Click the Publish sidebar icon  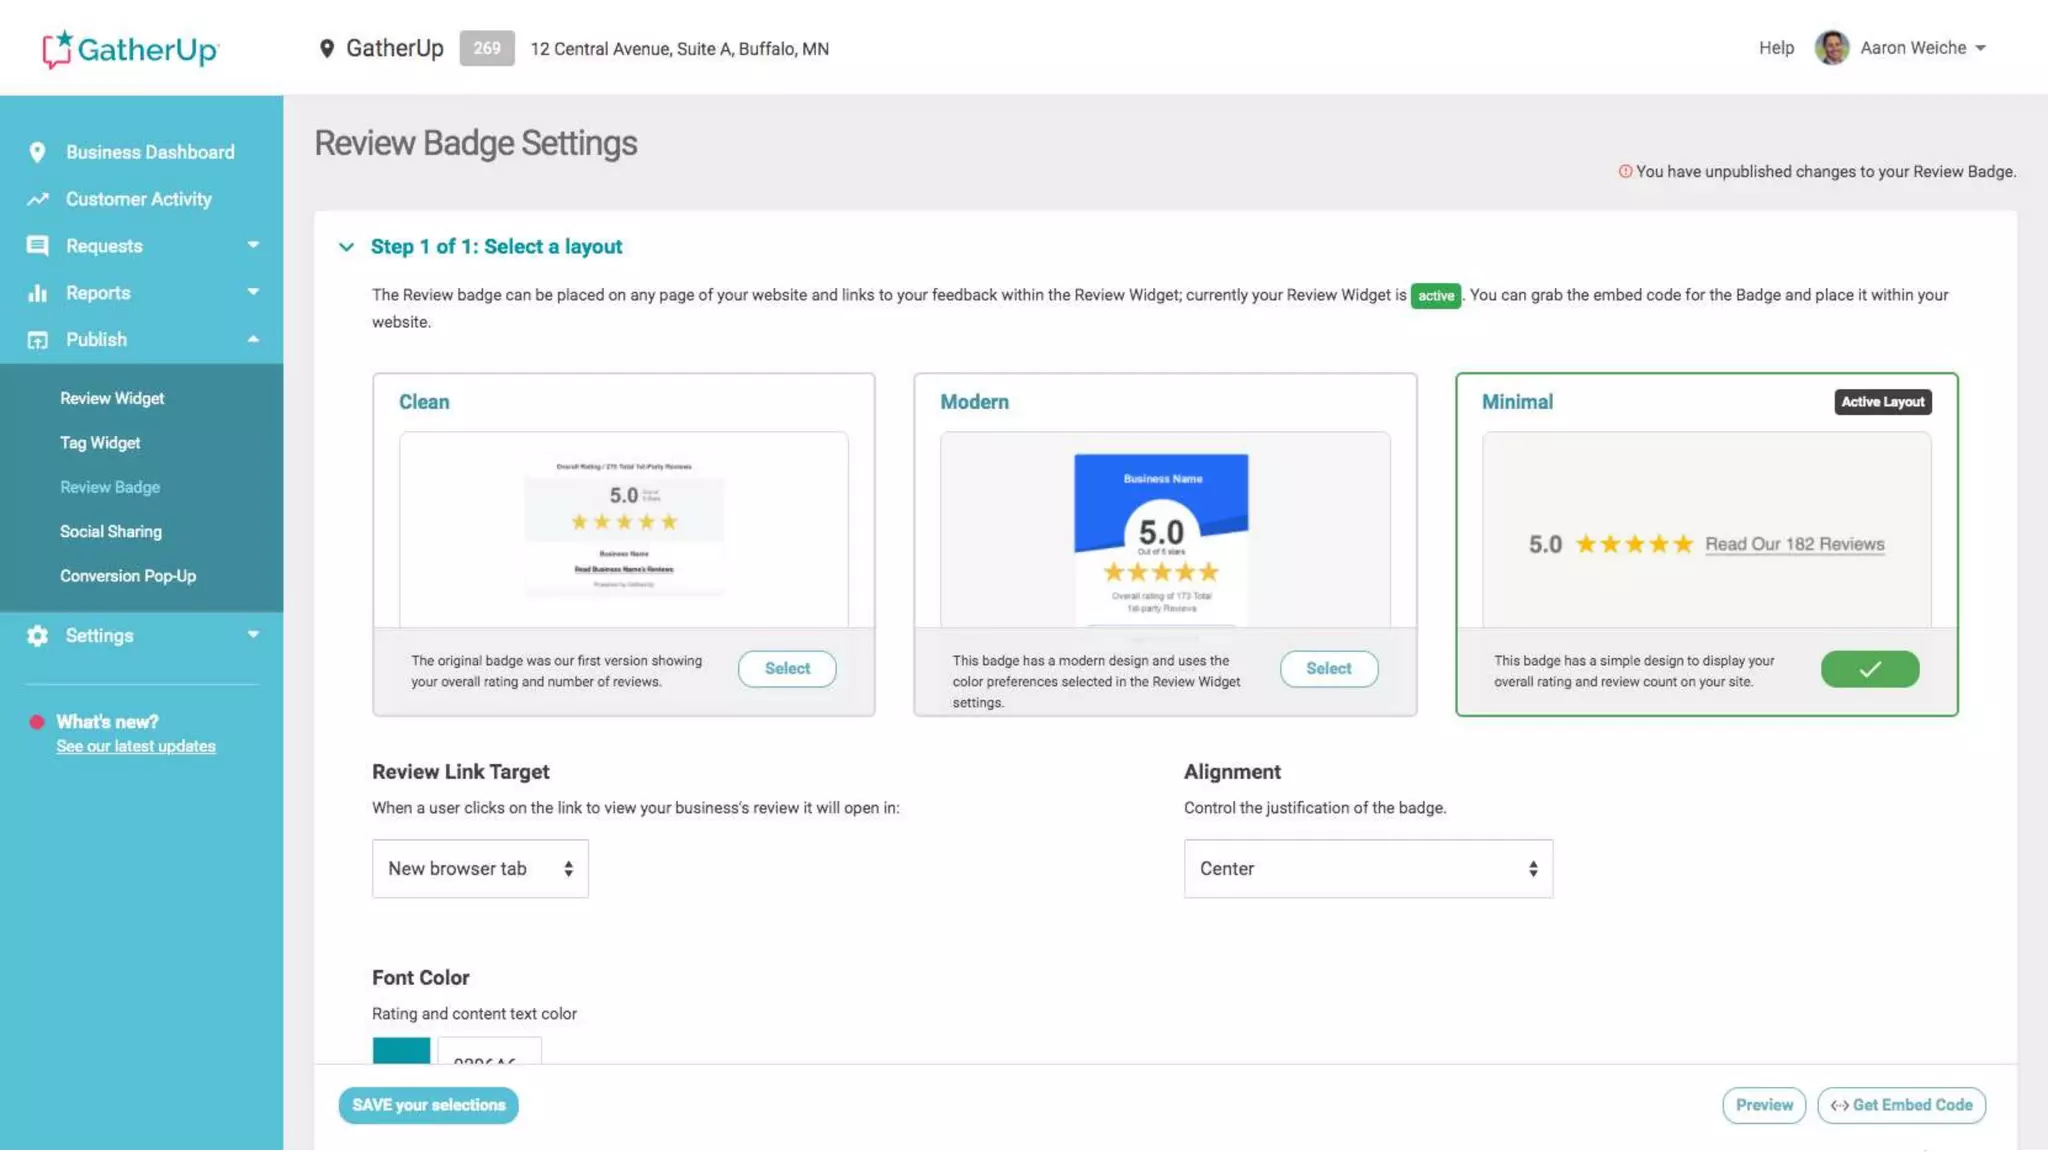pos(37,340)
